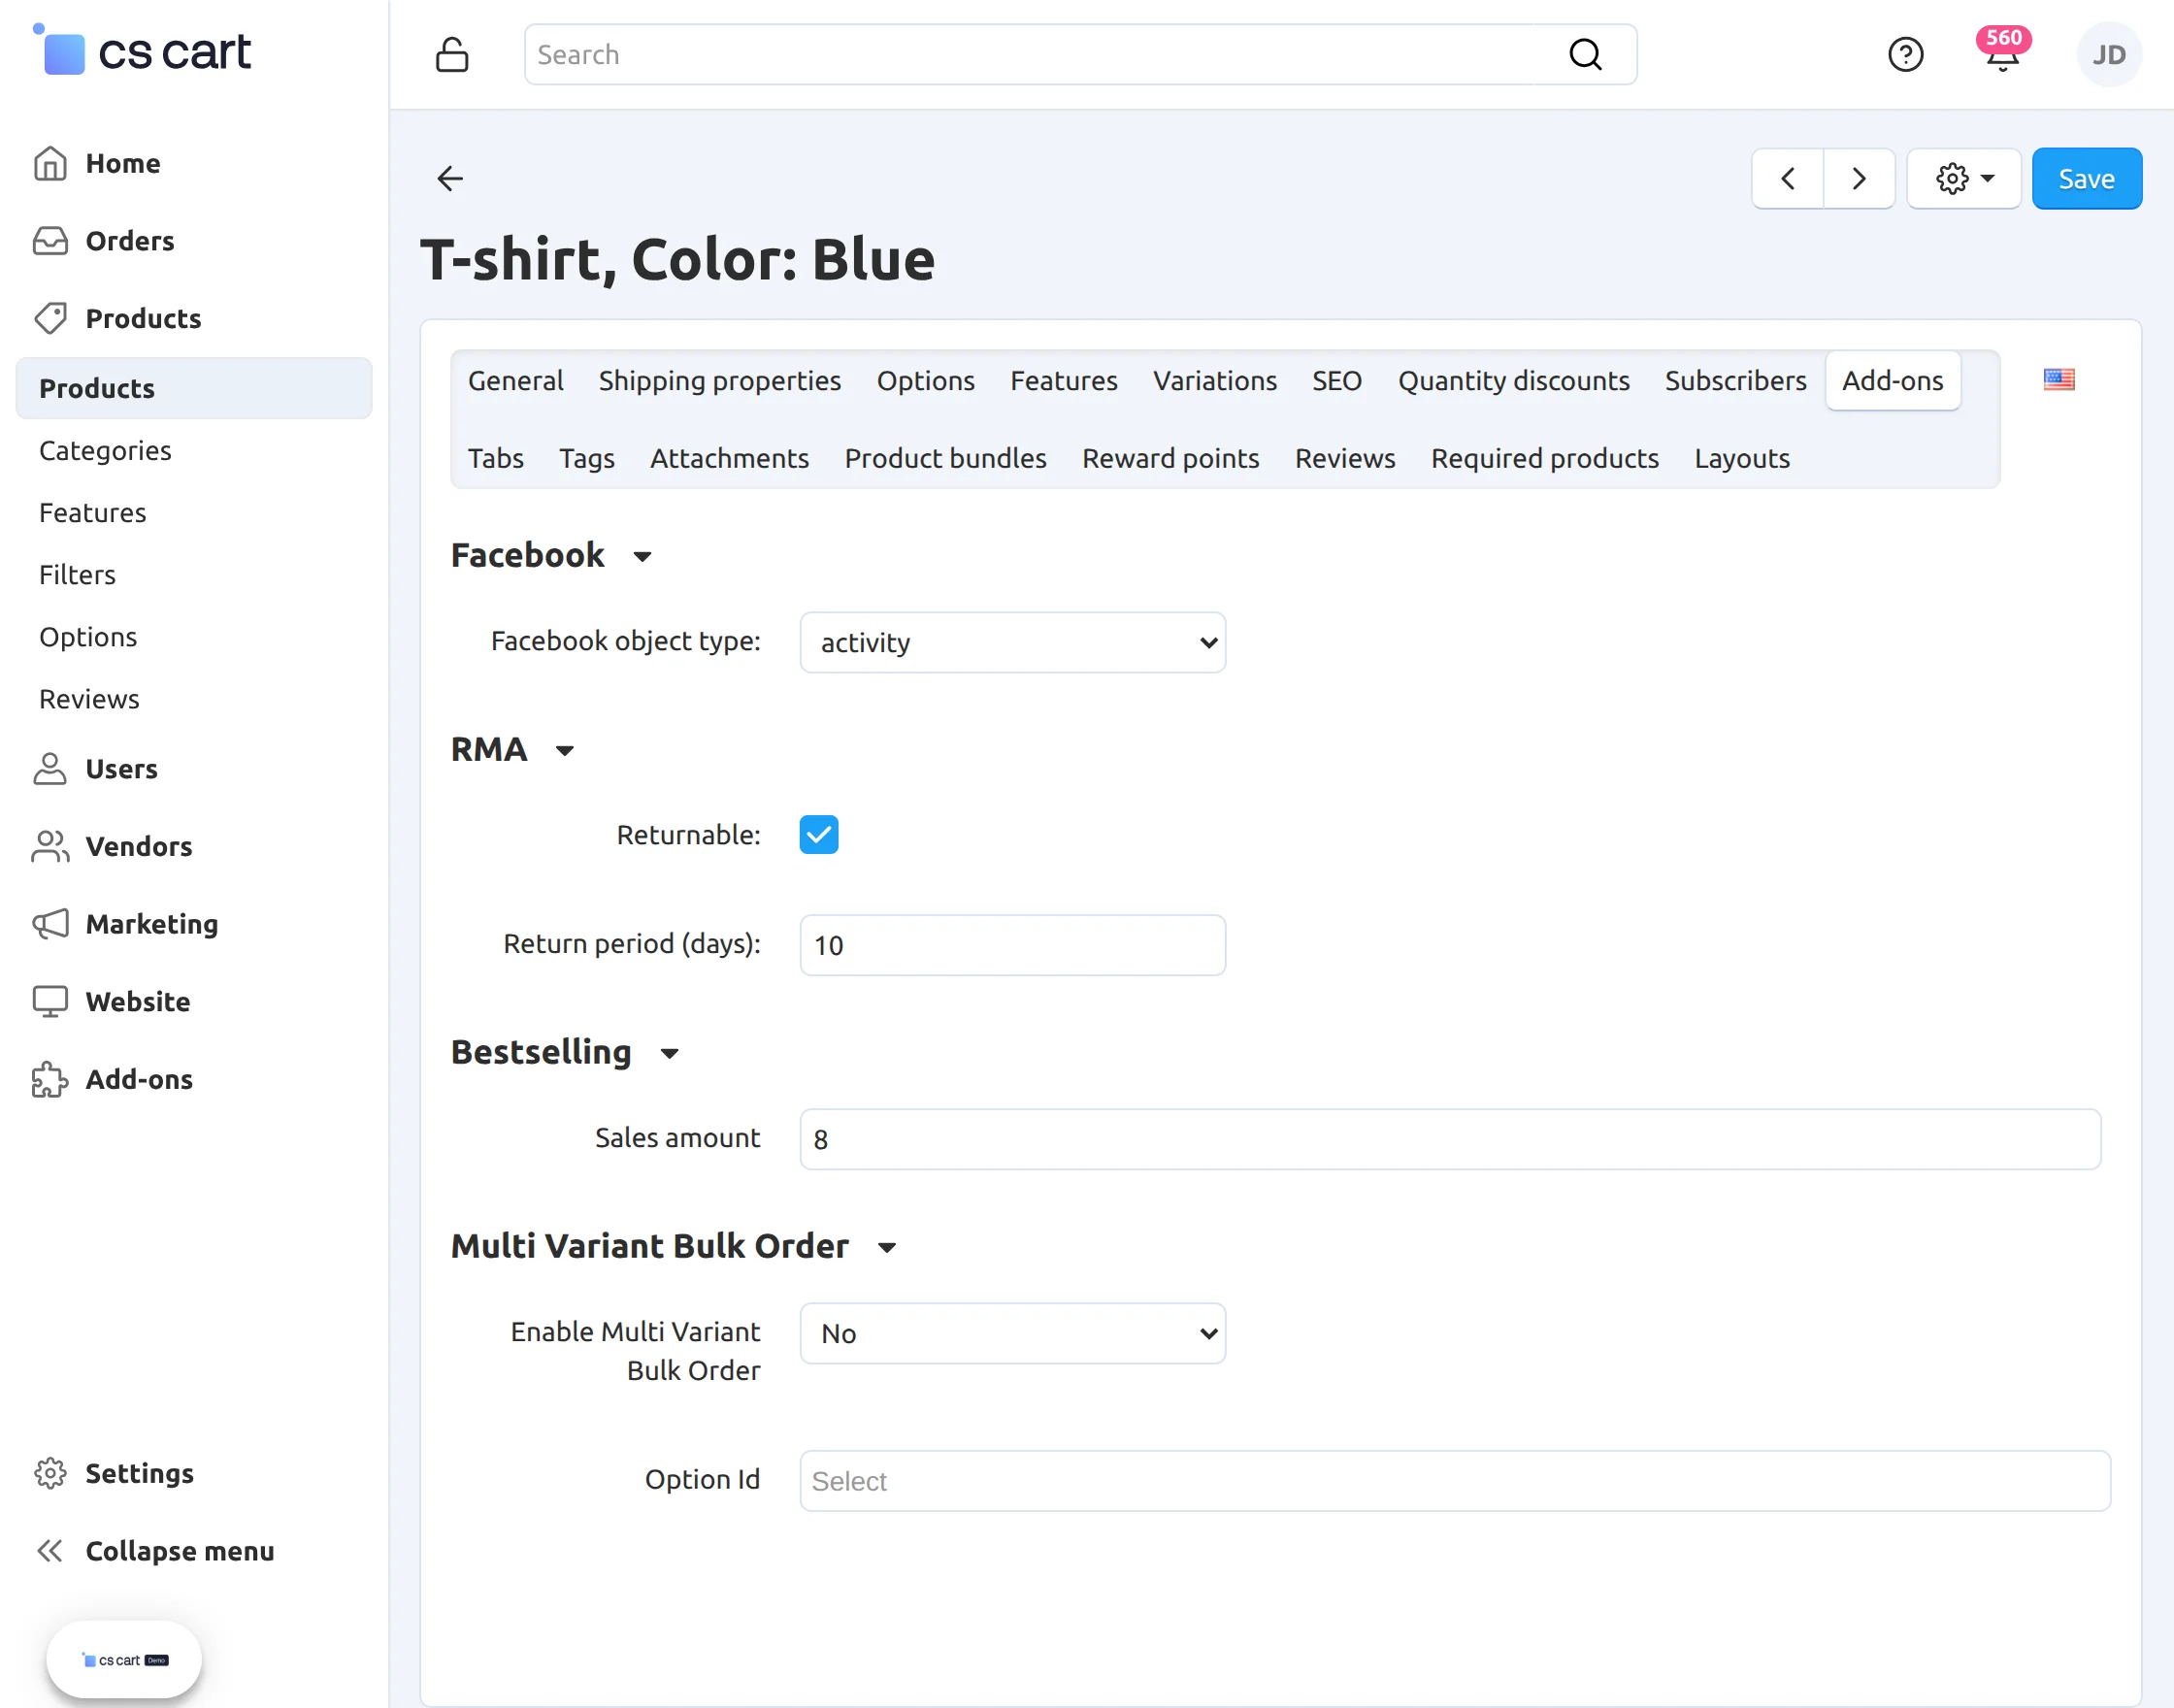Viewport: 2174px width, 1708px height.
Task: Switch to the General tab
Action: point(516,380)
